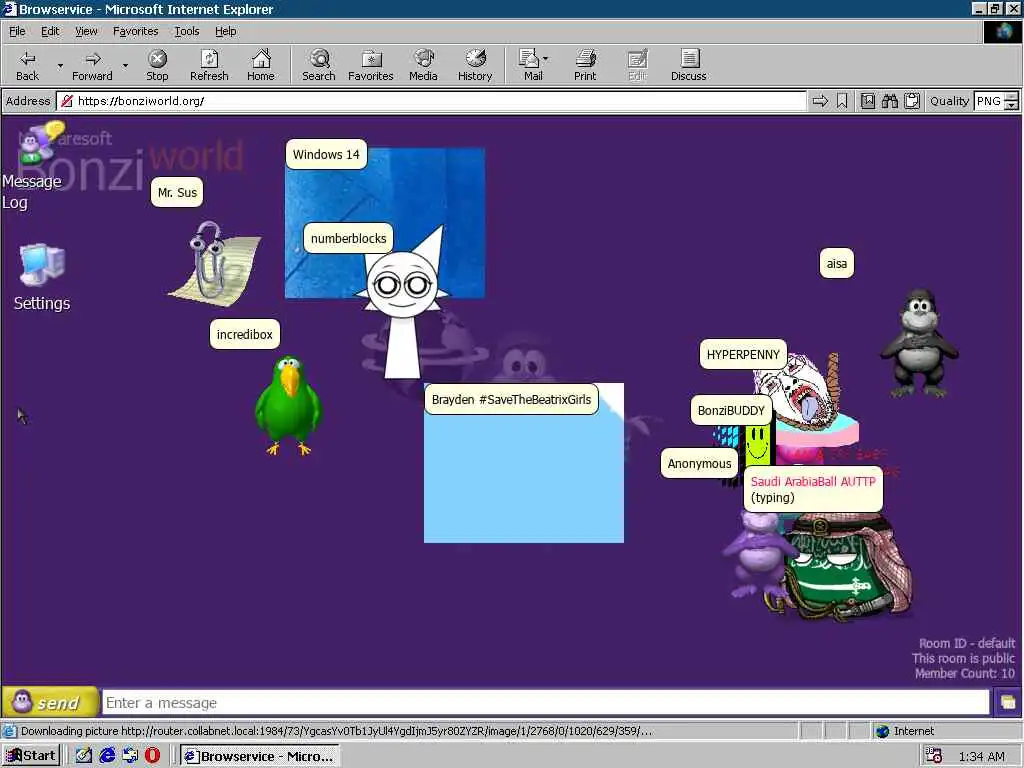The height and width of the screenshot is (768, 1024).
Task: Click the incredibox name bubble
Action: [244, 334]
